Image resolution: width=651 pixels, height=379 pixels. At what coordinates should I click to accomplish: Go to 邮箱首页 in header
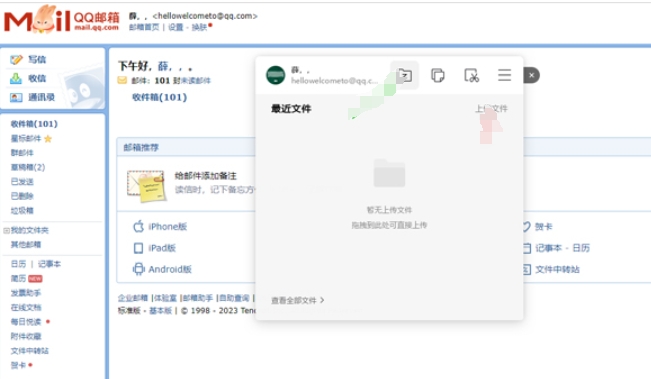pyautogui.click(x=144, y=27)
